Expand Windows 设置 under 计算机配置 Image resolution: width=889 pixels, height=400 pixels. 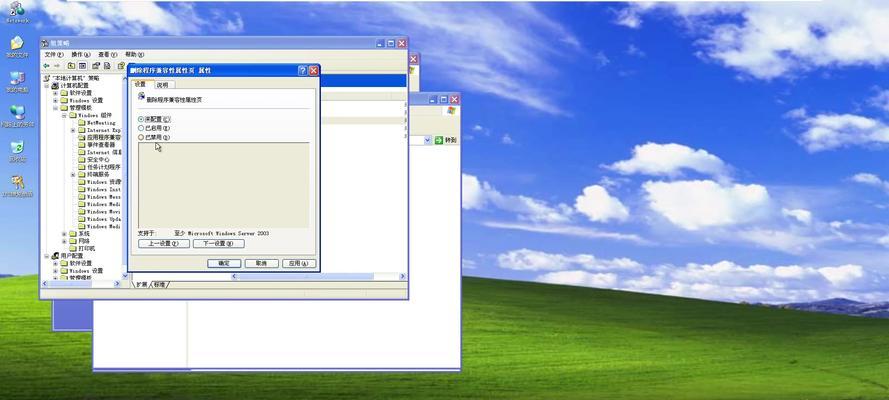coord(56,100)
